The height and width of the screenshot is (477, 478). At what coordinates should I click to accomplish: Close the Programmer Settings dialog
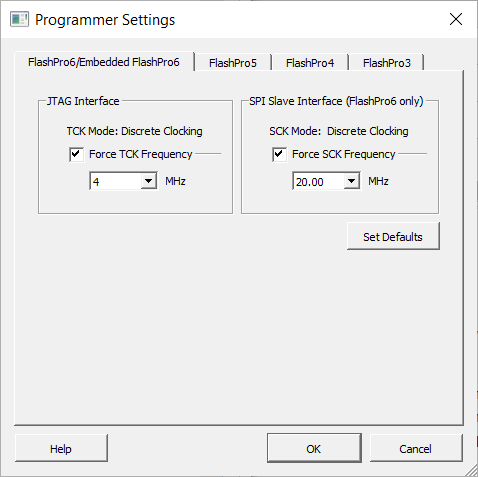(x=456, y=19)
